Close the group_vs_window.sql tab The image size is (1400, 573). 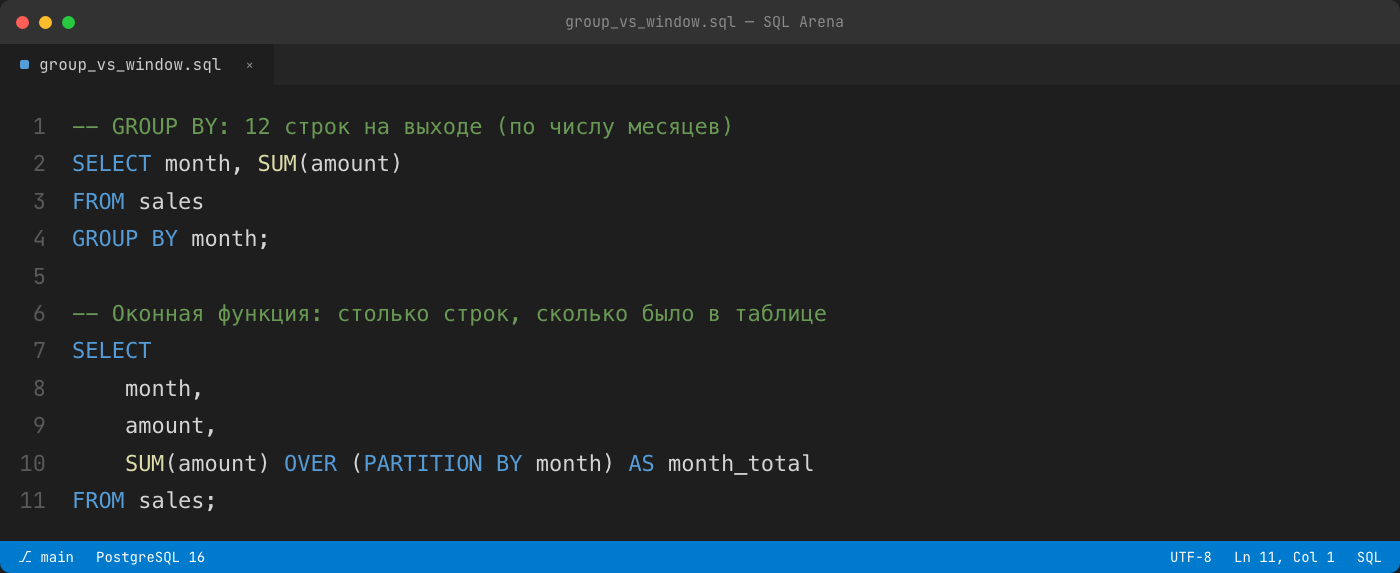(x=250, y=65)
